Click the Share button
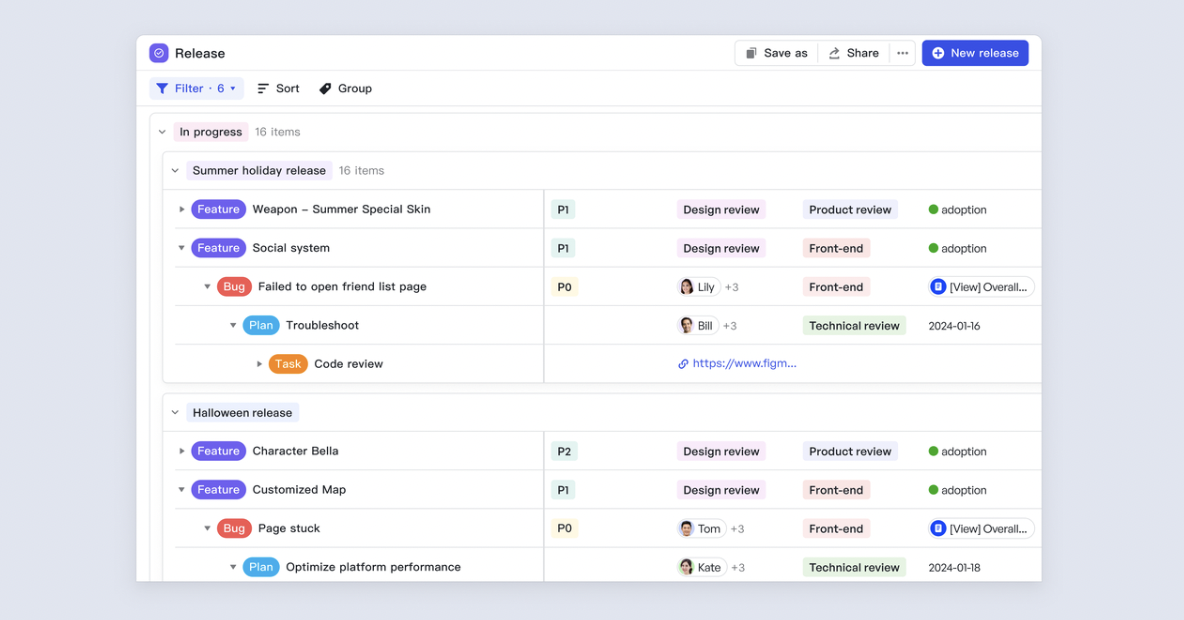 click(x=853, y=53)
